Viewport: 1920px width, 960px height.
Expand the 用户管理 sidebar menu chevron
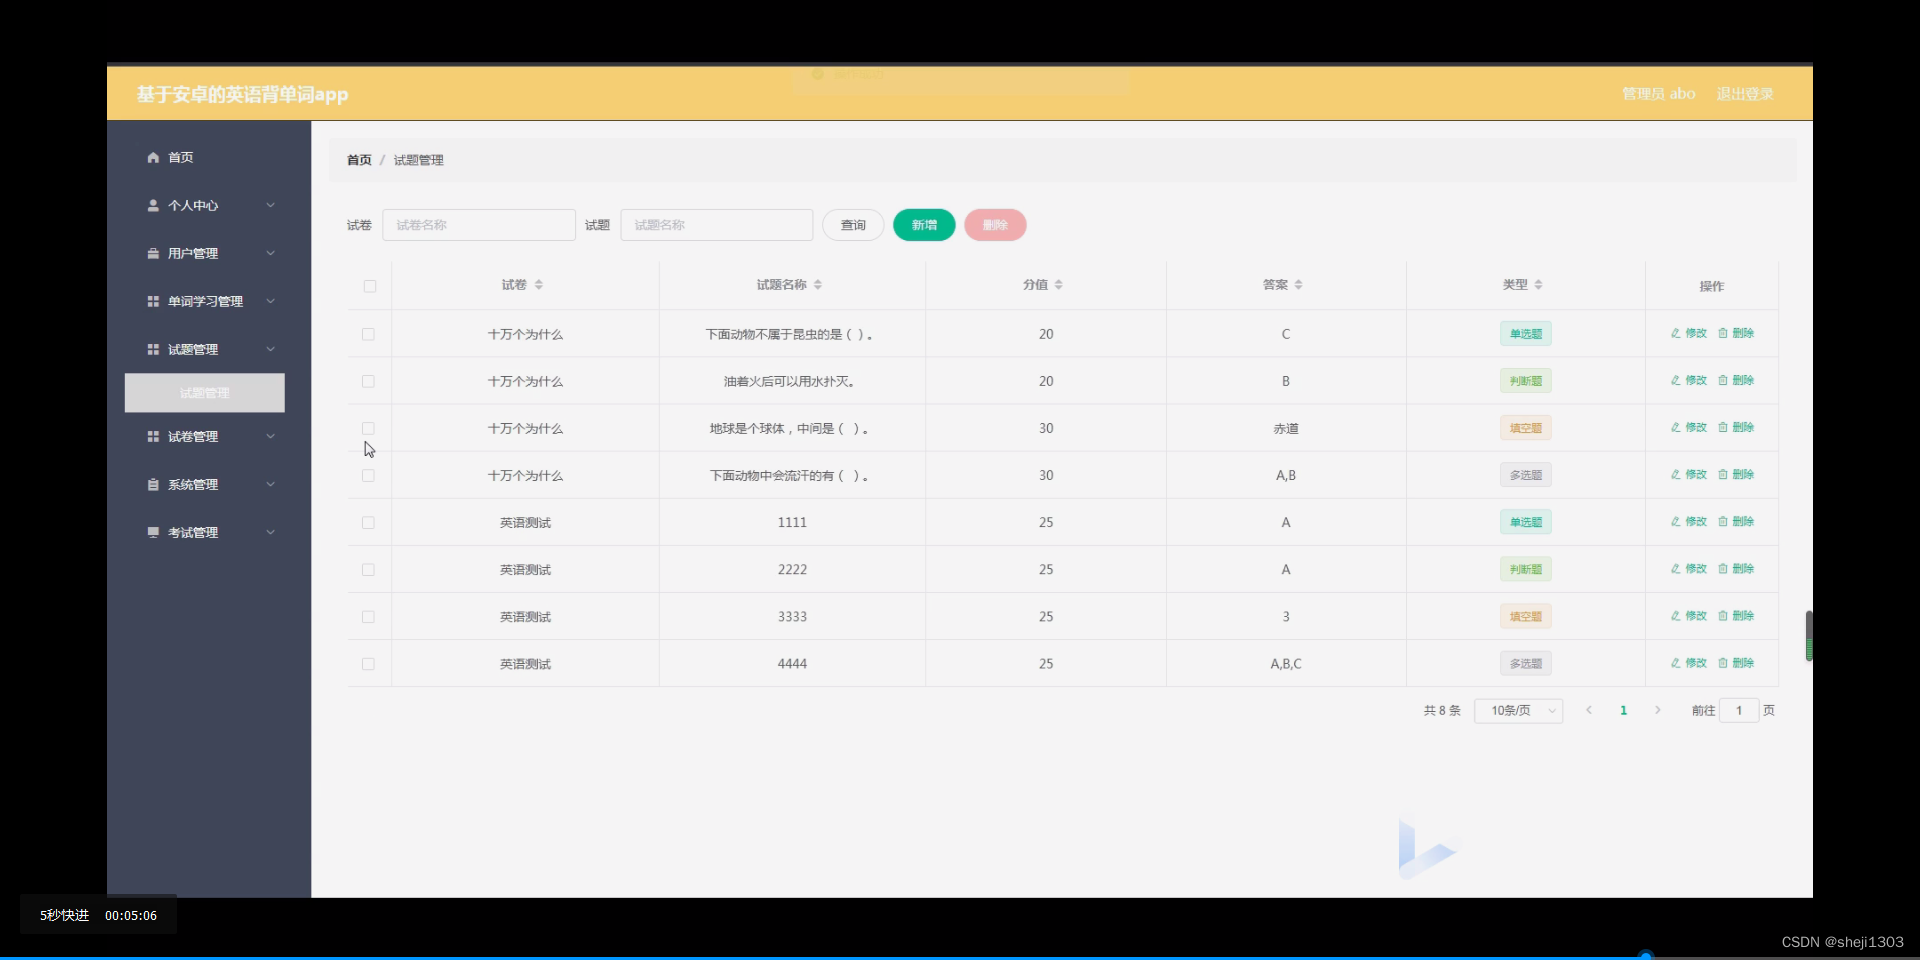tap(270, 253)
